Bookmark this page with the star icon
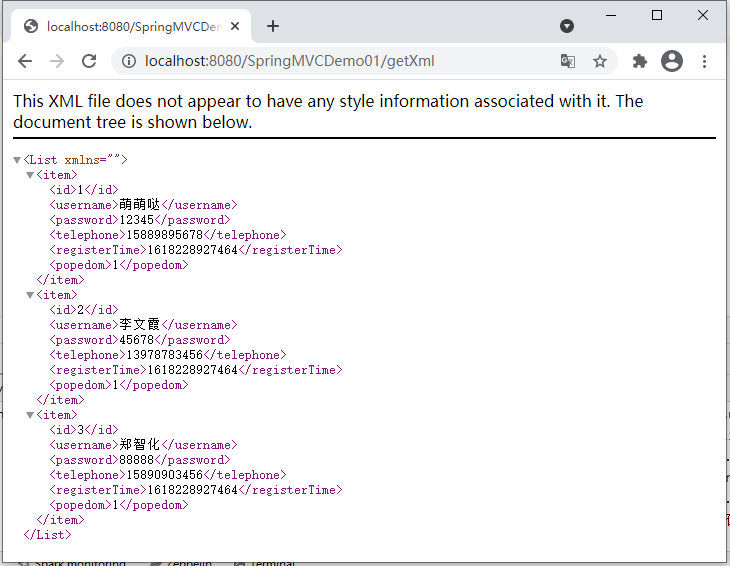 [600, 61]
